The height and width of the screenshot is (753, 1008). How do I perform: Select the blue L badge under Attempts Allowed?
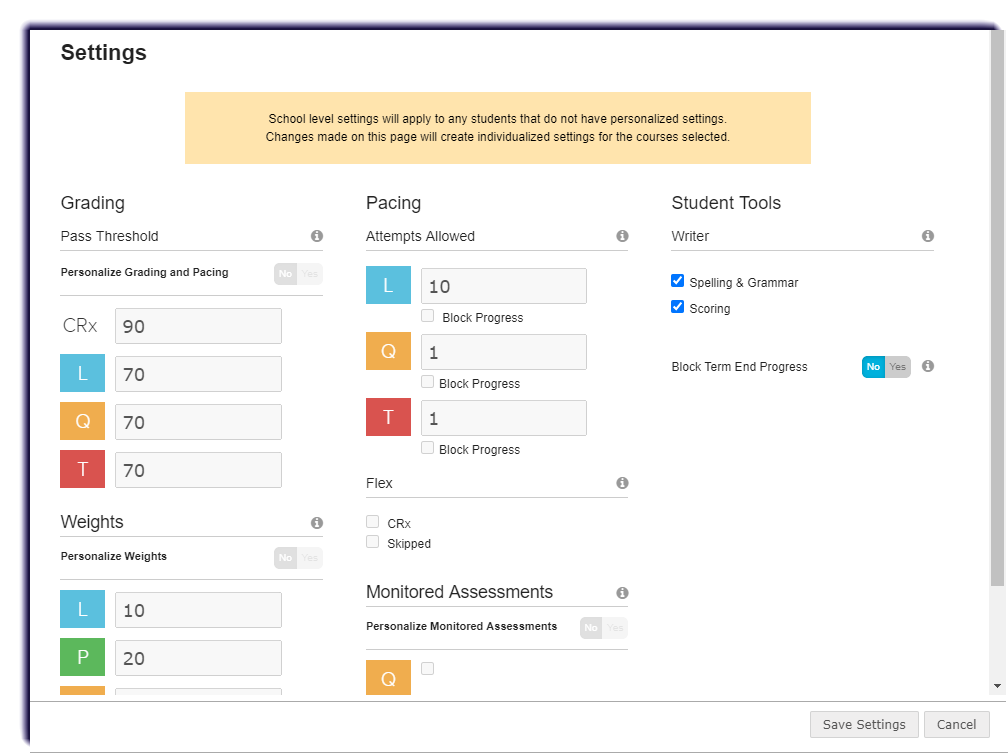coord(388,285)
